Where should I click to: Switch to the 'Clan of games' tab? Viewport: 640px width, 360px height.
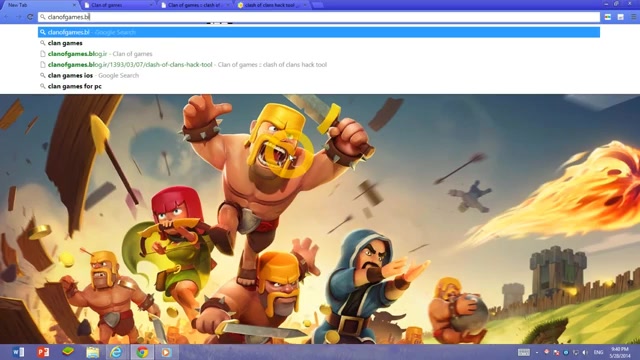(x=117, y=5)
